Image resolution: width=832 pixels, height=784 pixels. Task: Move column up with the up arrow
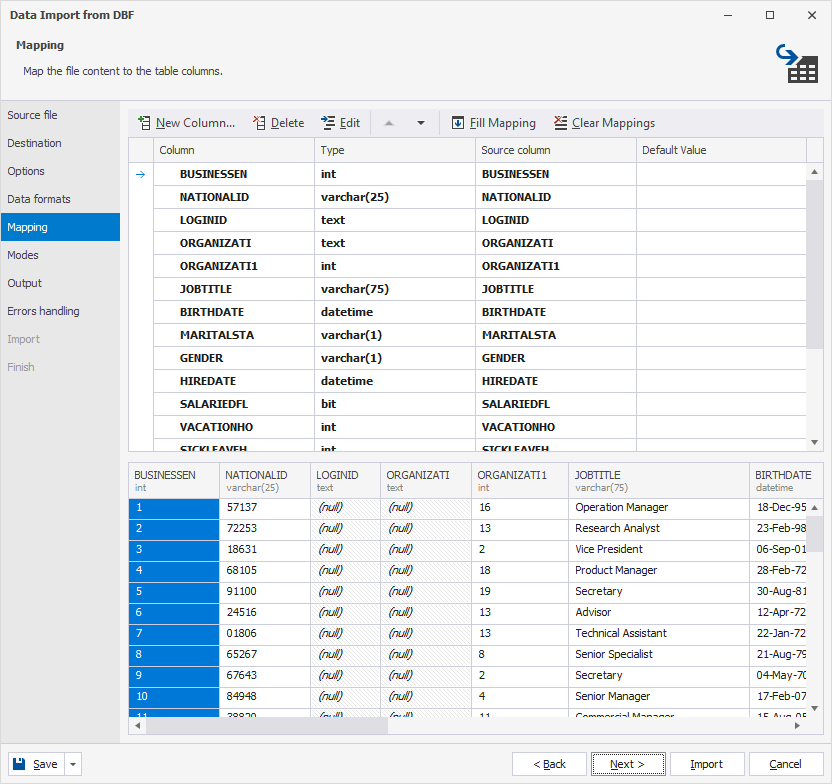(x=389, y=123)
